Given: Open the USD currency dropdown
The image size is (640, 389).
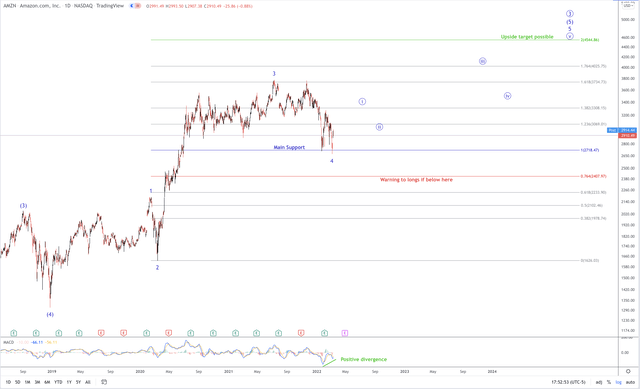Looking at the screenshot, I should [x=628, y=6].
